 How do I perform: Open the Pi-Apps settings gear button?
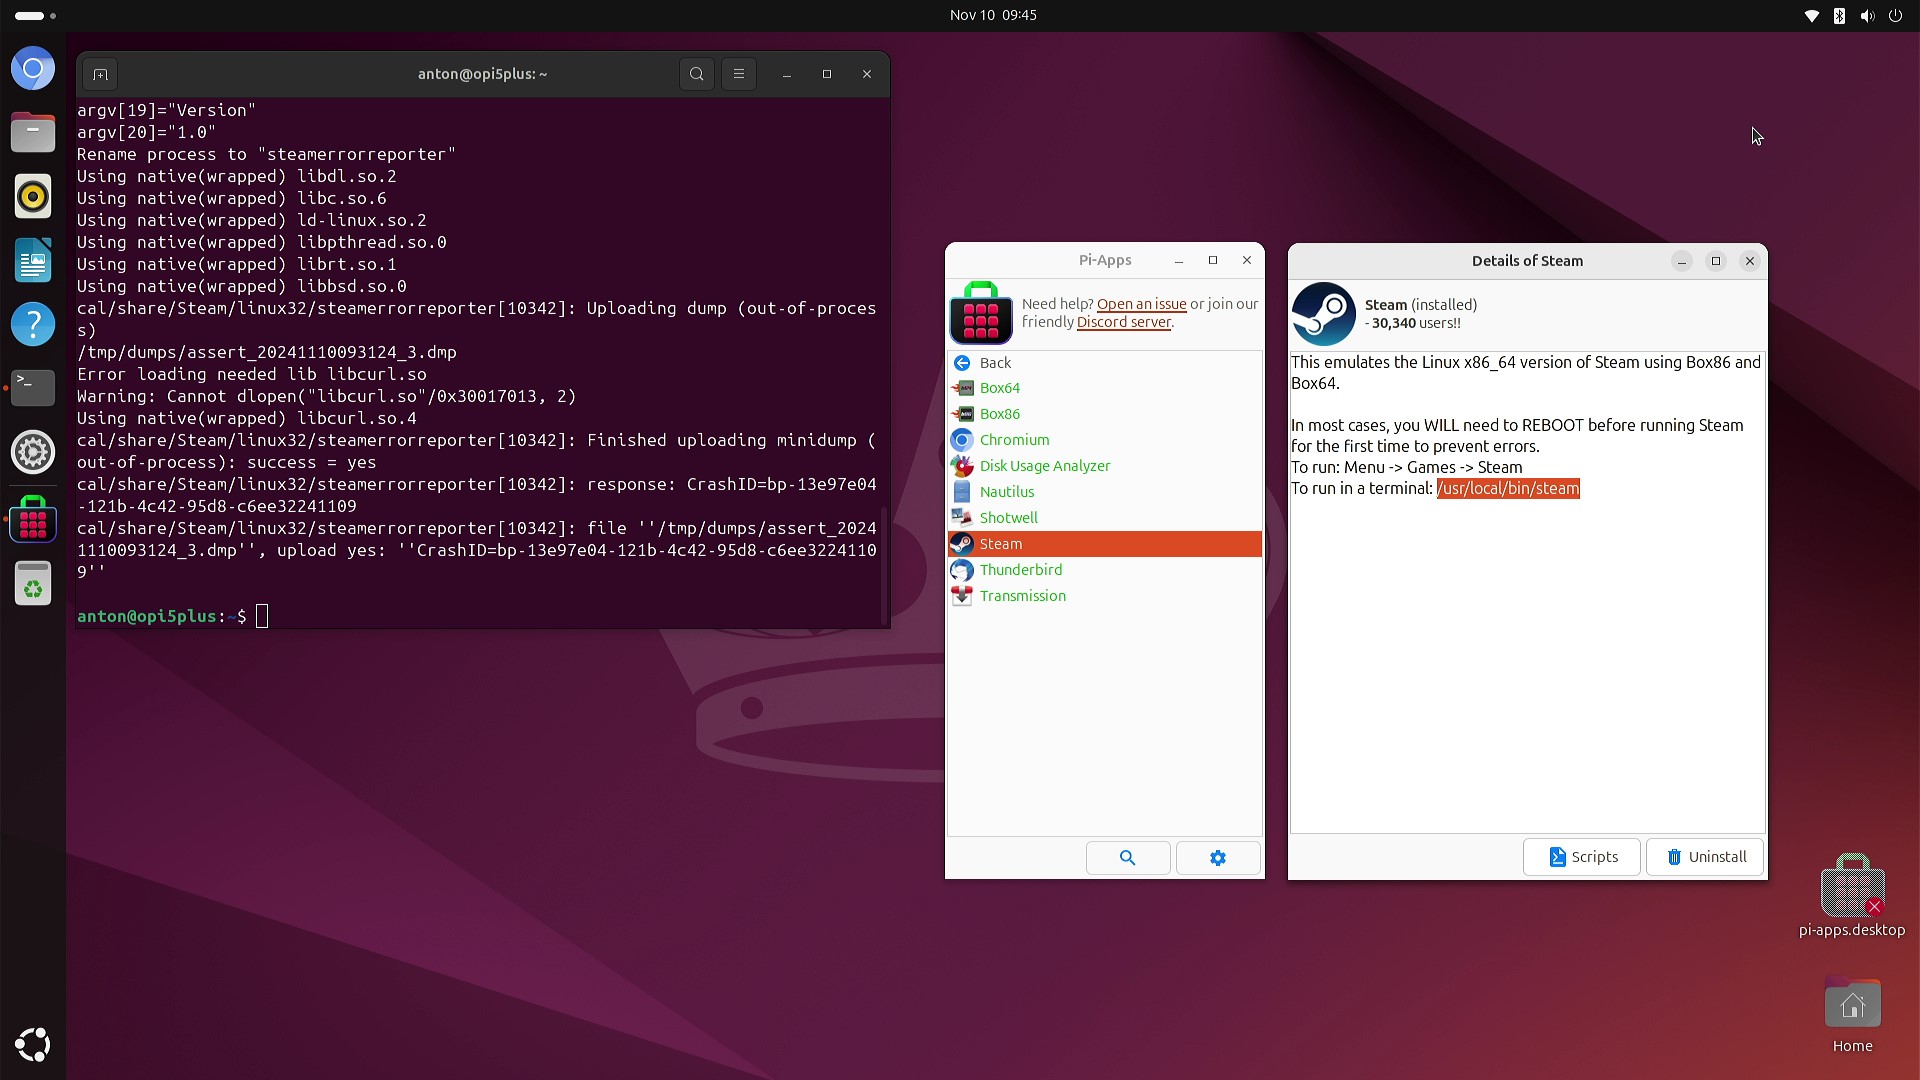pos(1217,858)
